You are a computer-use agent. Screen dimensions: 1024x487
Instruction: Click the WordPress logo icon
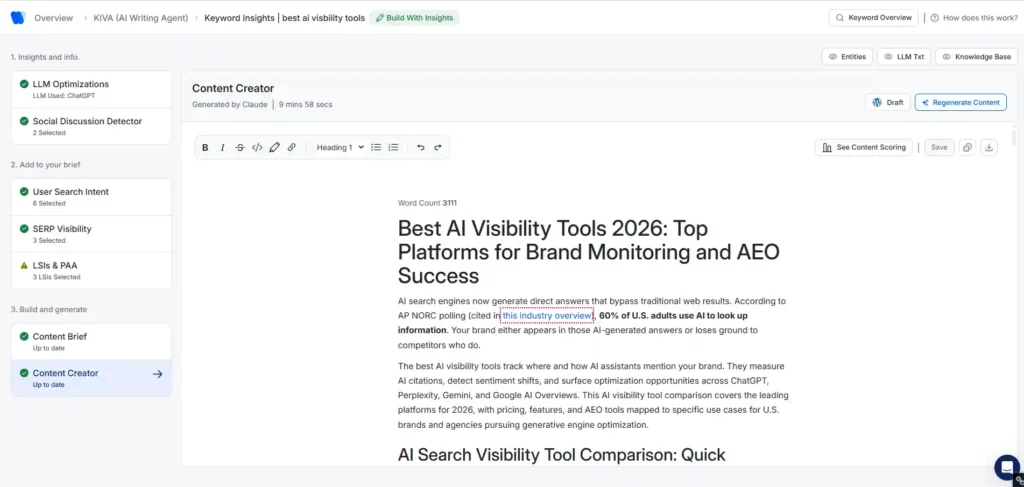click(877, 102)
